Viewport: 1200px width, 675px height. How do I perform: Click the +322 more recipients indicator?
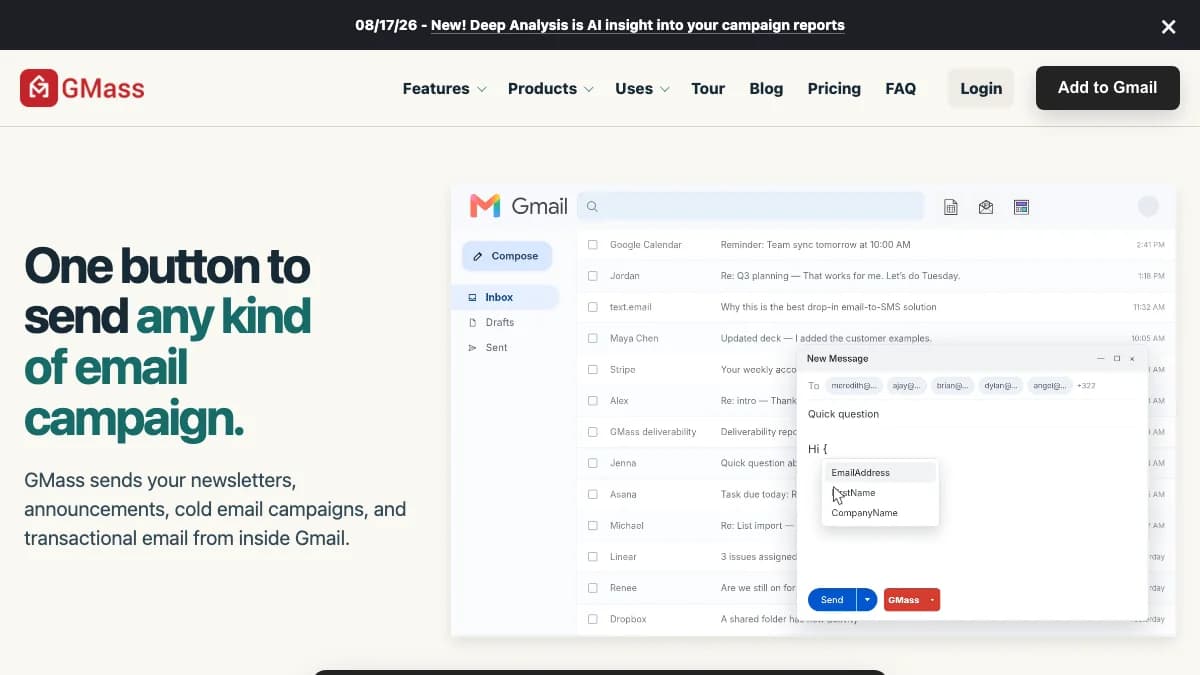click(x=1086, y=385)
